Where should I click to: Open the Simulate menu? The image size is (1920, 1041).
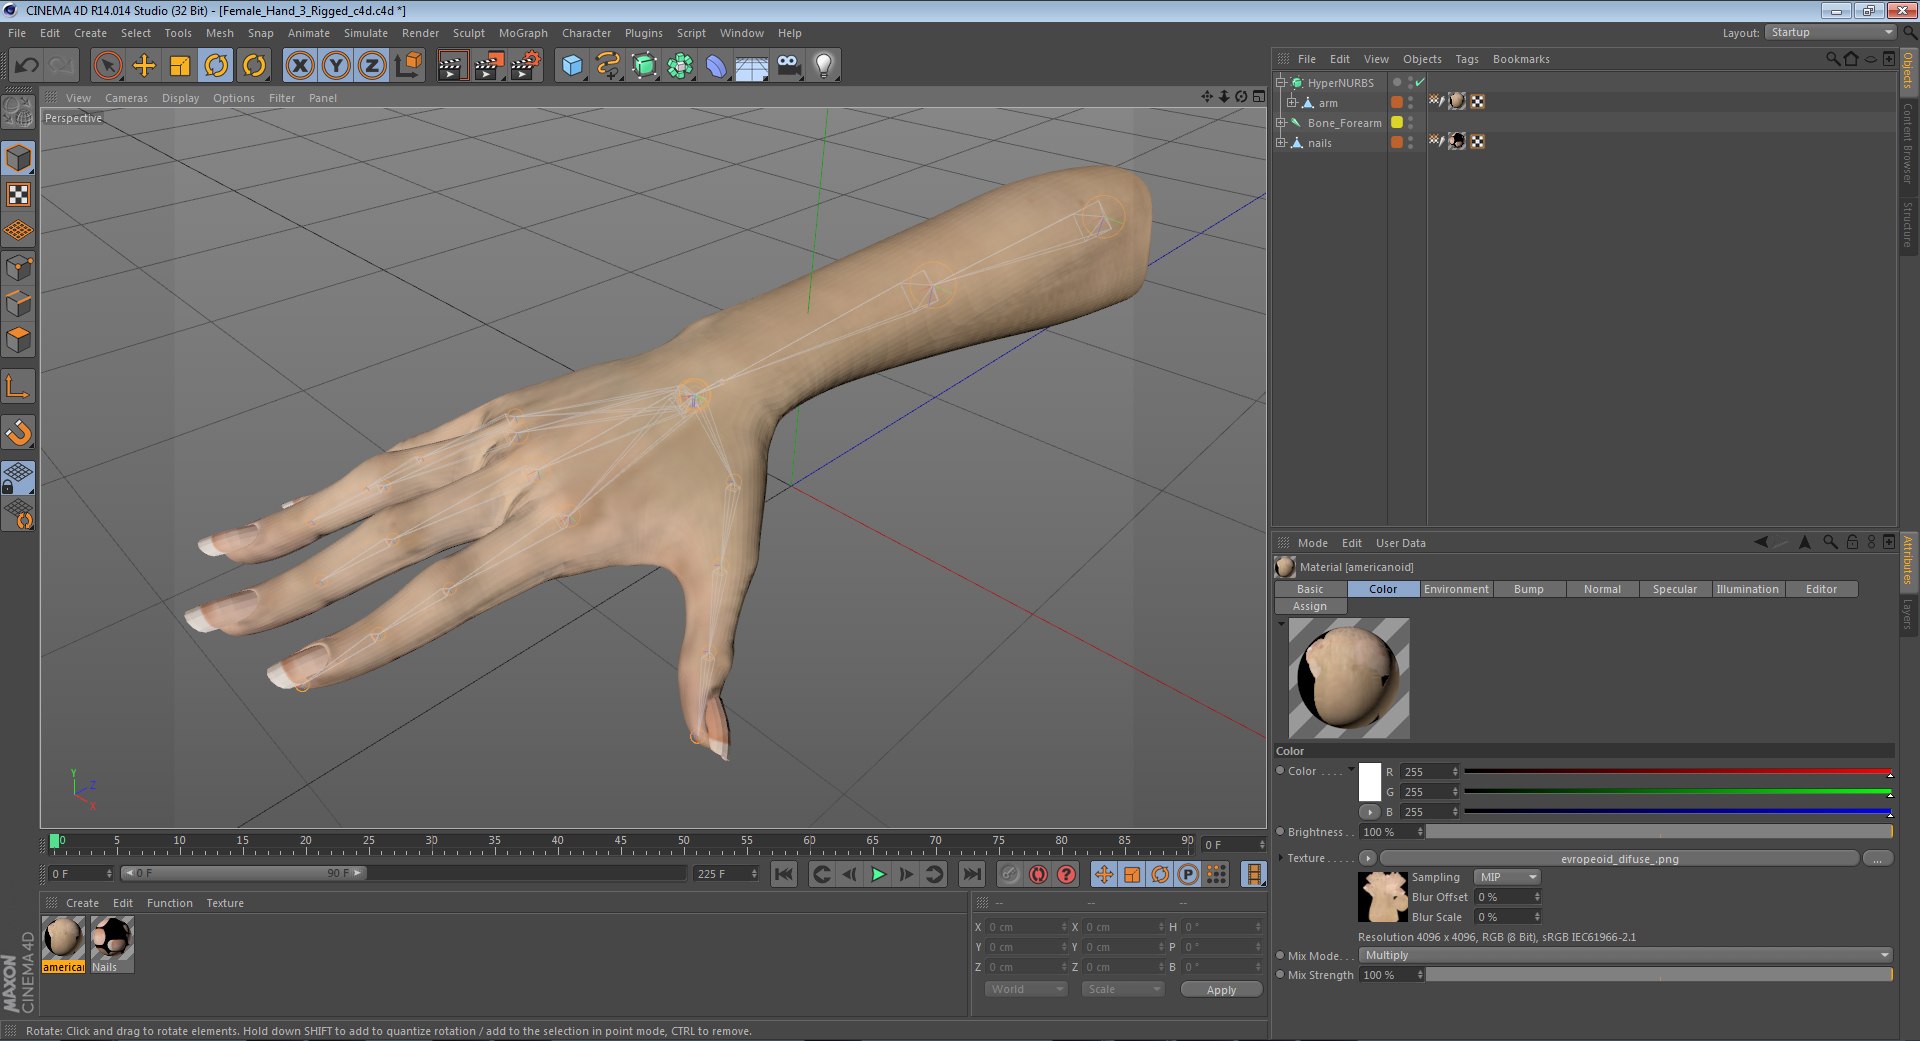366,33
